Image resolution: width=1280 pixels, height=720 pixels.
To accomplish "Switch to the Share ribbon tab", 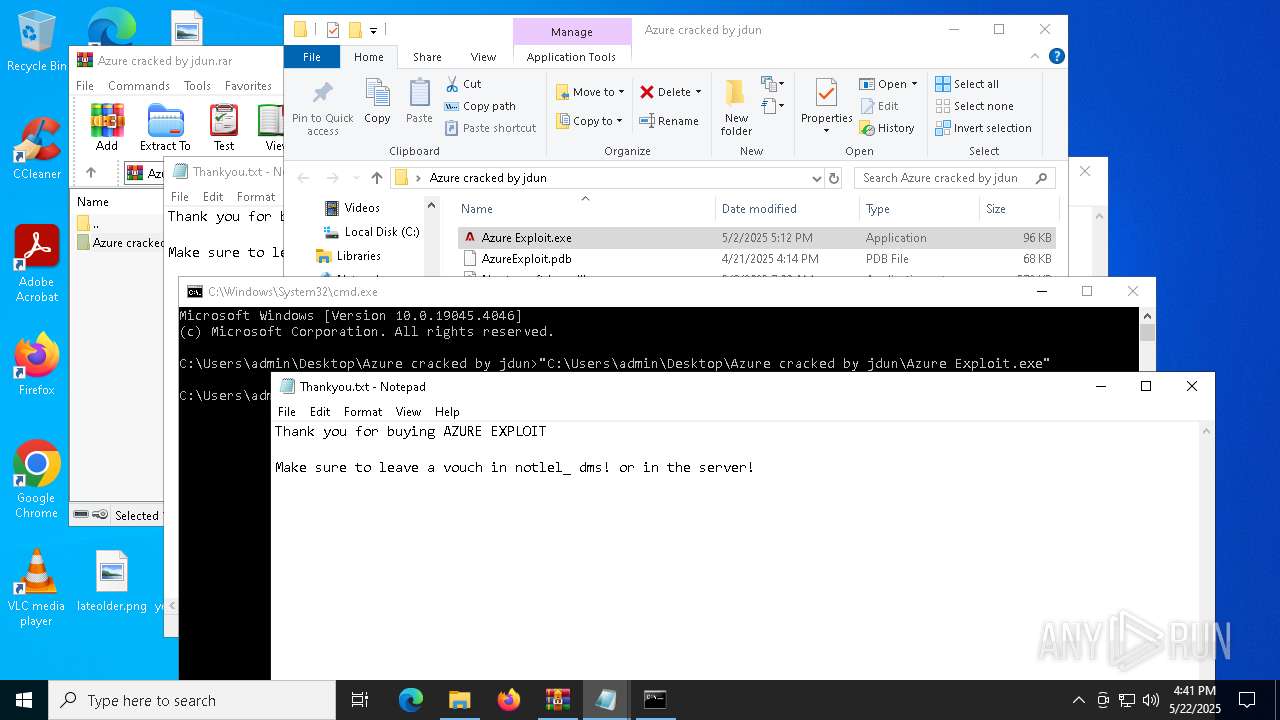I will coord(427,57).
